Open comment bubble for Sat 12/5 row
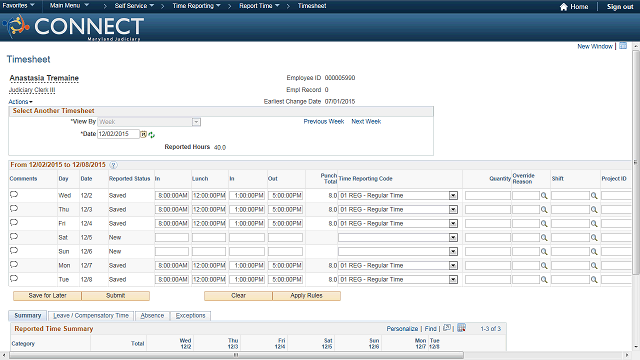This screenshot has width=640, height=360. (x=14, y=237)
